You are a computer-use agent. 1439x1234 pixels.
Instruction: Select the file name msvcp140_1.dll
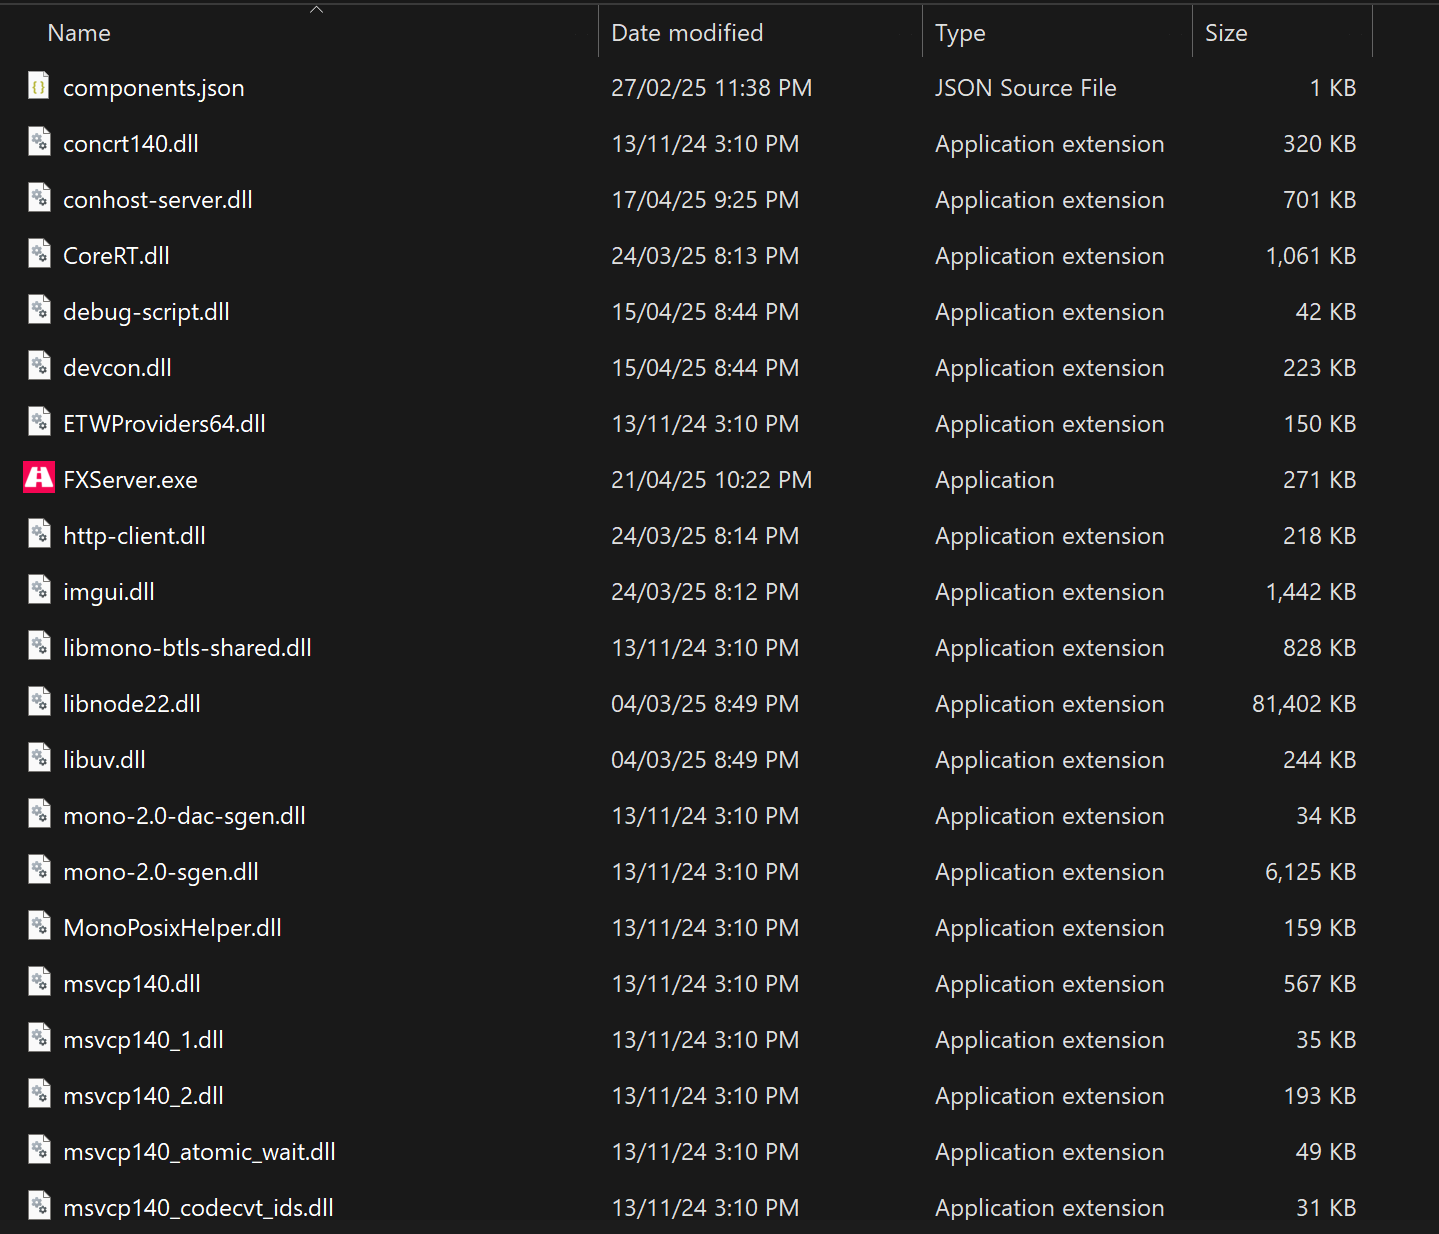coord(143,1040)
